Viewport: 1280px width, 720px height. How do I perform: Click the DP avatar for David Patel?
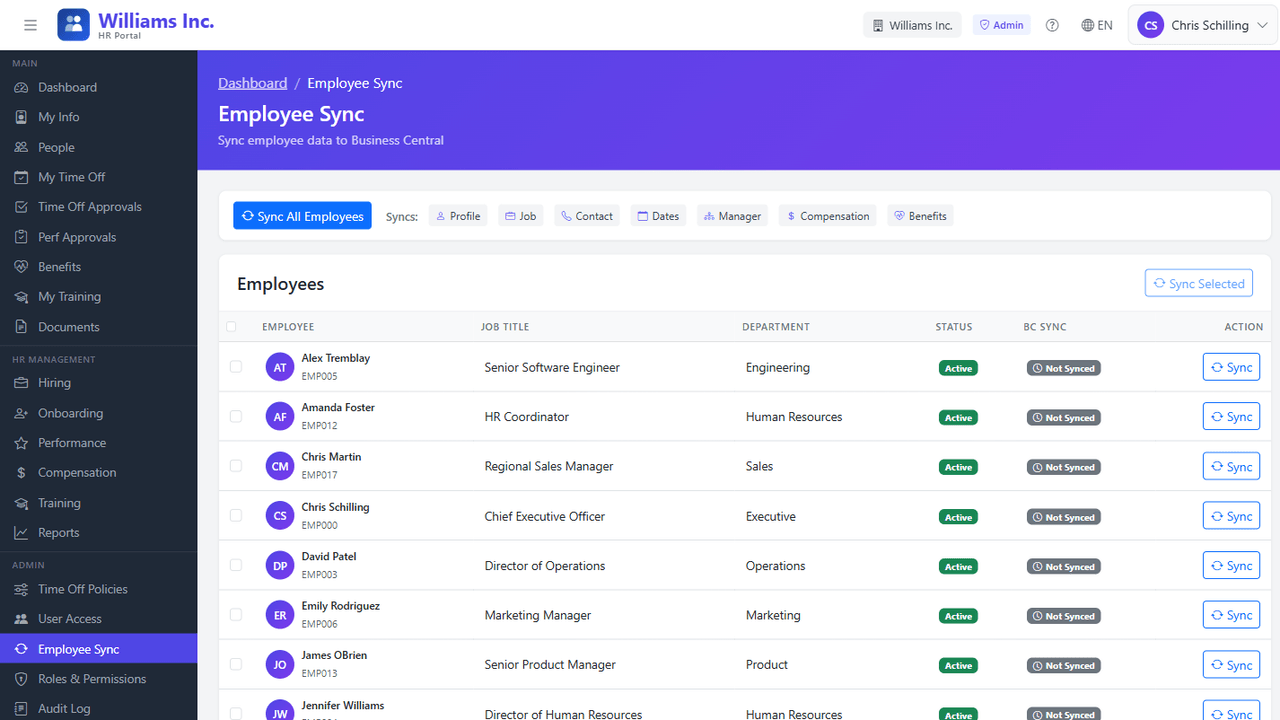(x=280, y=565)
